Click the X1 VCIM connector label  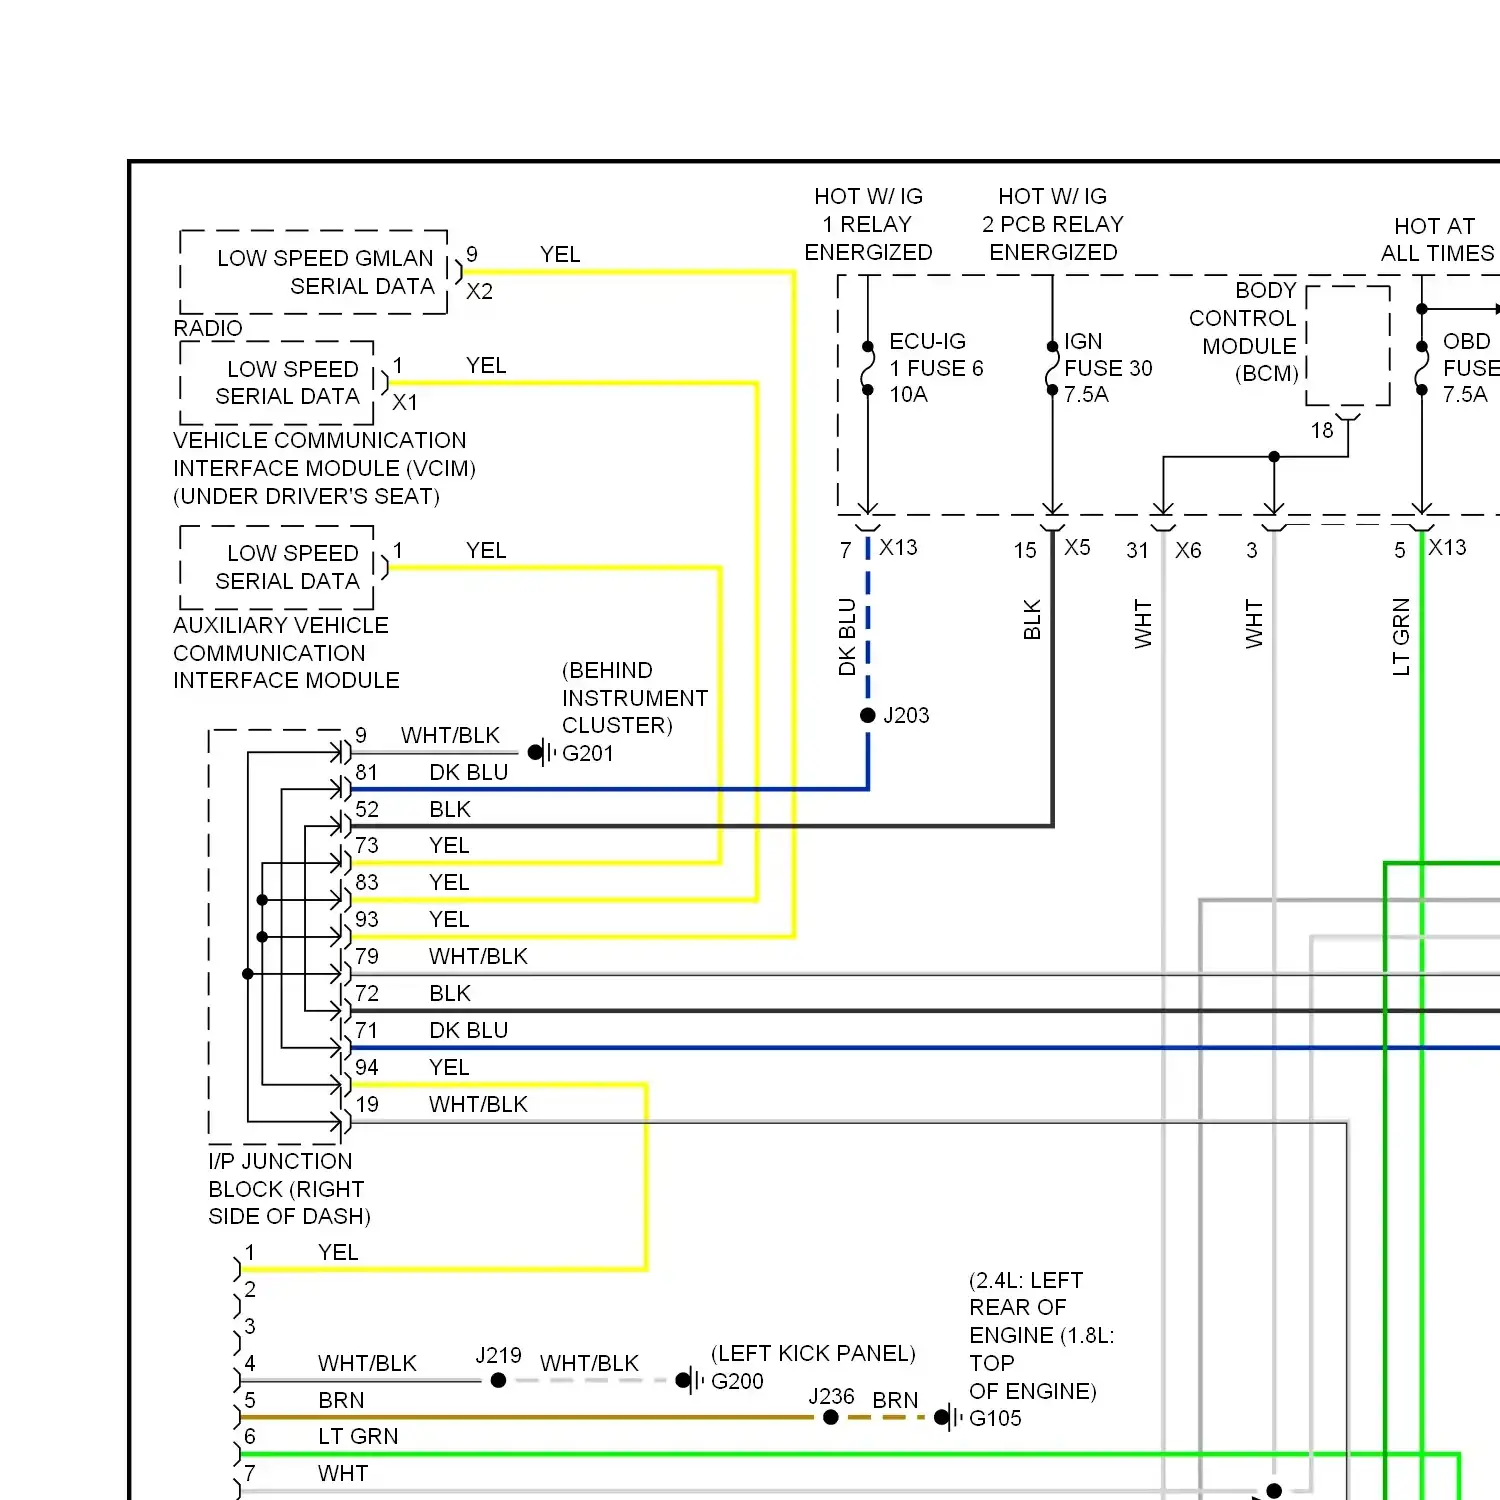(x=405, y=402)
